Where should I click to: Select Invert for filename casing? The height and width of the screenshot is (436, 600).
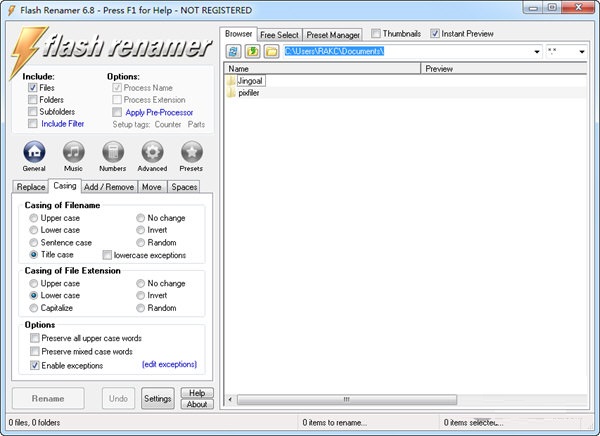tap(140, 230)
